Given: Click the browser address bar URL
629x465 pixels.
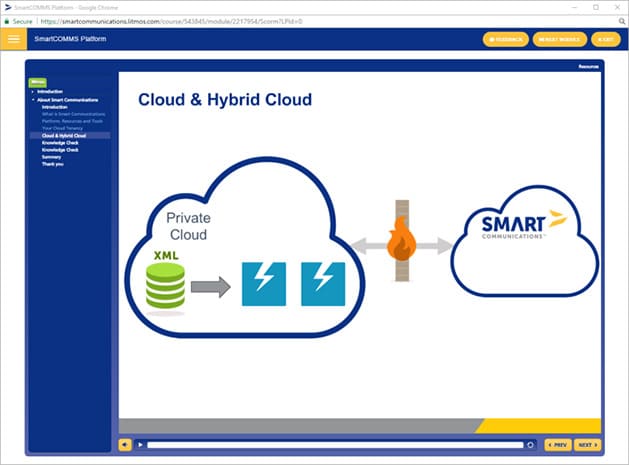Looking at the screenshot, I should [172, 21].
